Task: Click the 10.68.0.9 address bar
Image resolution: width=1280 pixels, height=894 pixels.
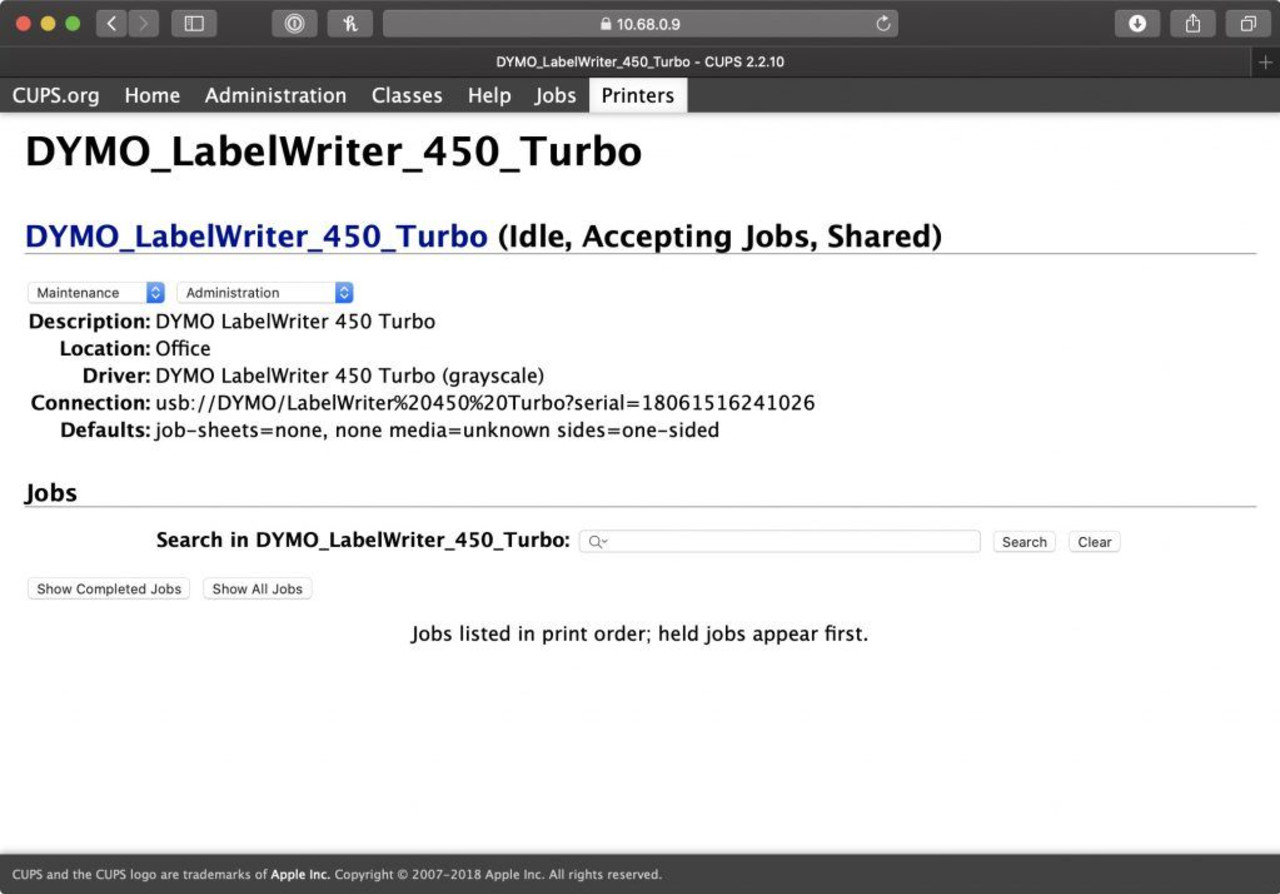Action: pyautogui.click(x=640, y=24)
